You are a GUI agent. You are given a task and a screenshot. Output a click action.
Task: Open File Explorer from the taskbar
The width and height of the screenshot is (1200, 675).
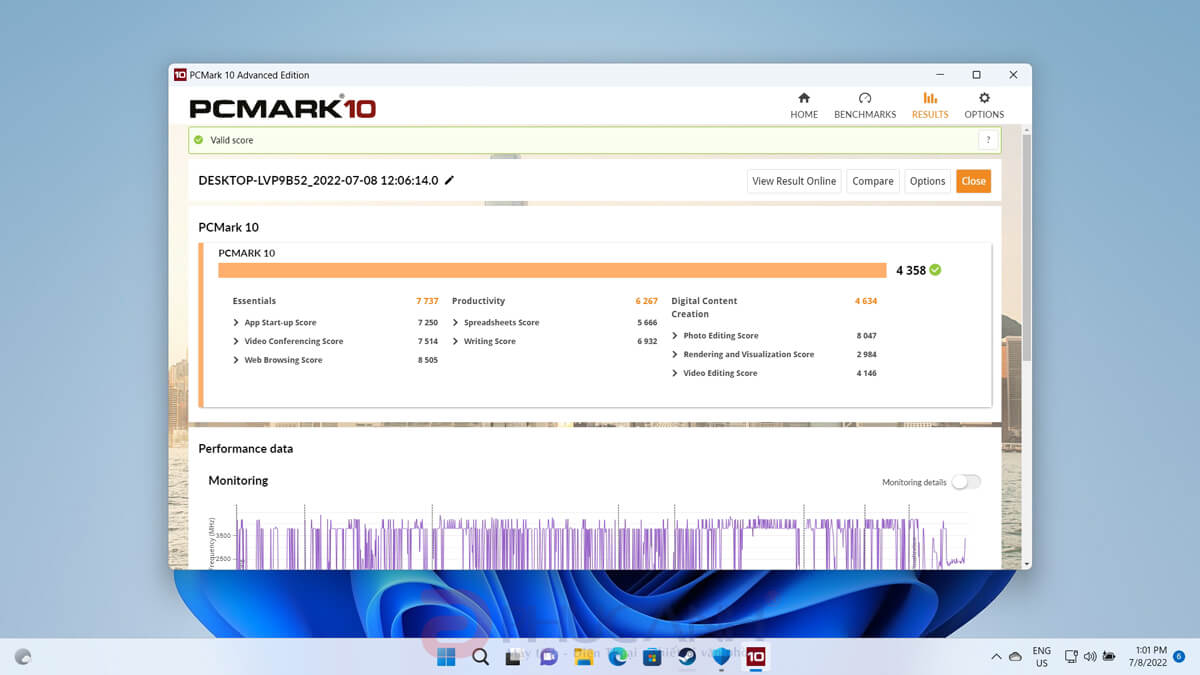click(583, 657)
